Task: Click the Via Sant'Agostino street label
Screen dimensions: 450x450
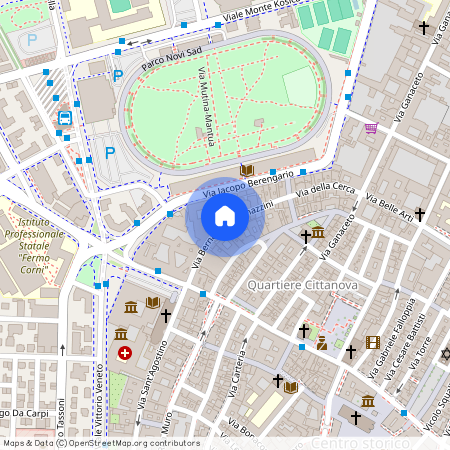Action: 152,375
